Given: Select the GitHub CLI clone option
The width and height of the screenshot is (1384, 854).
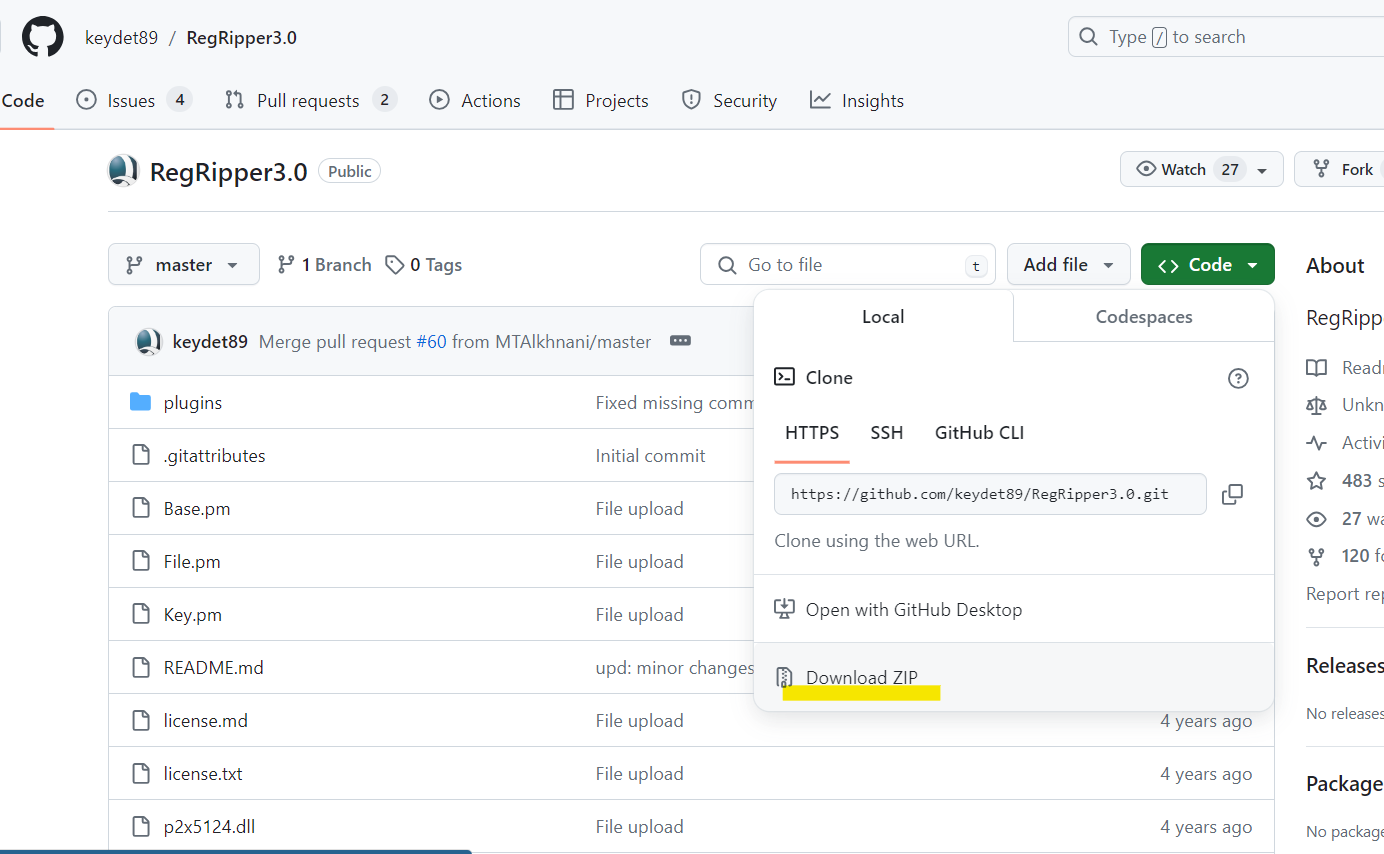Looking at the screenshot, I should point(979,432).
